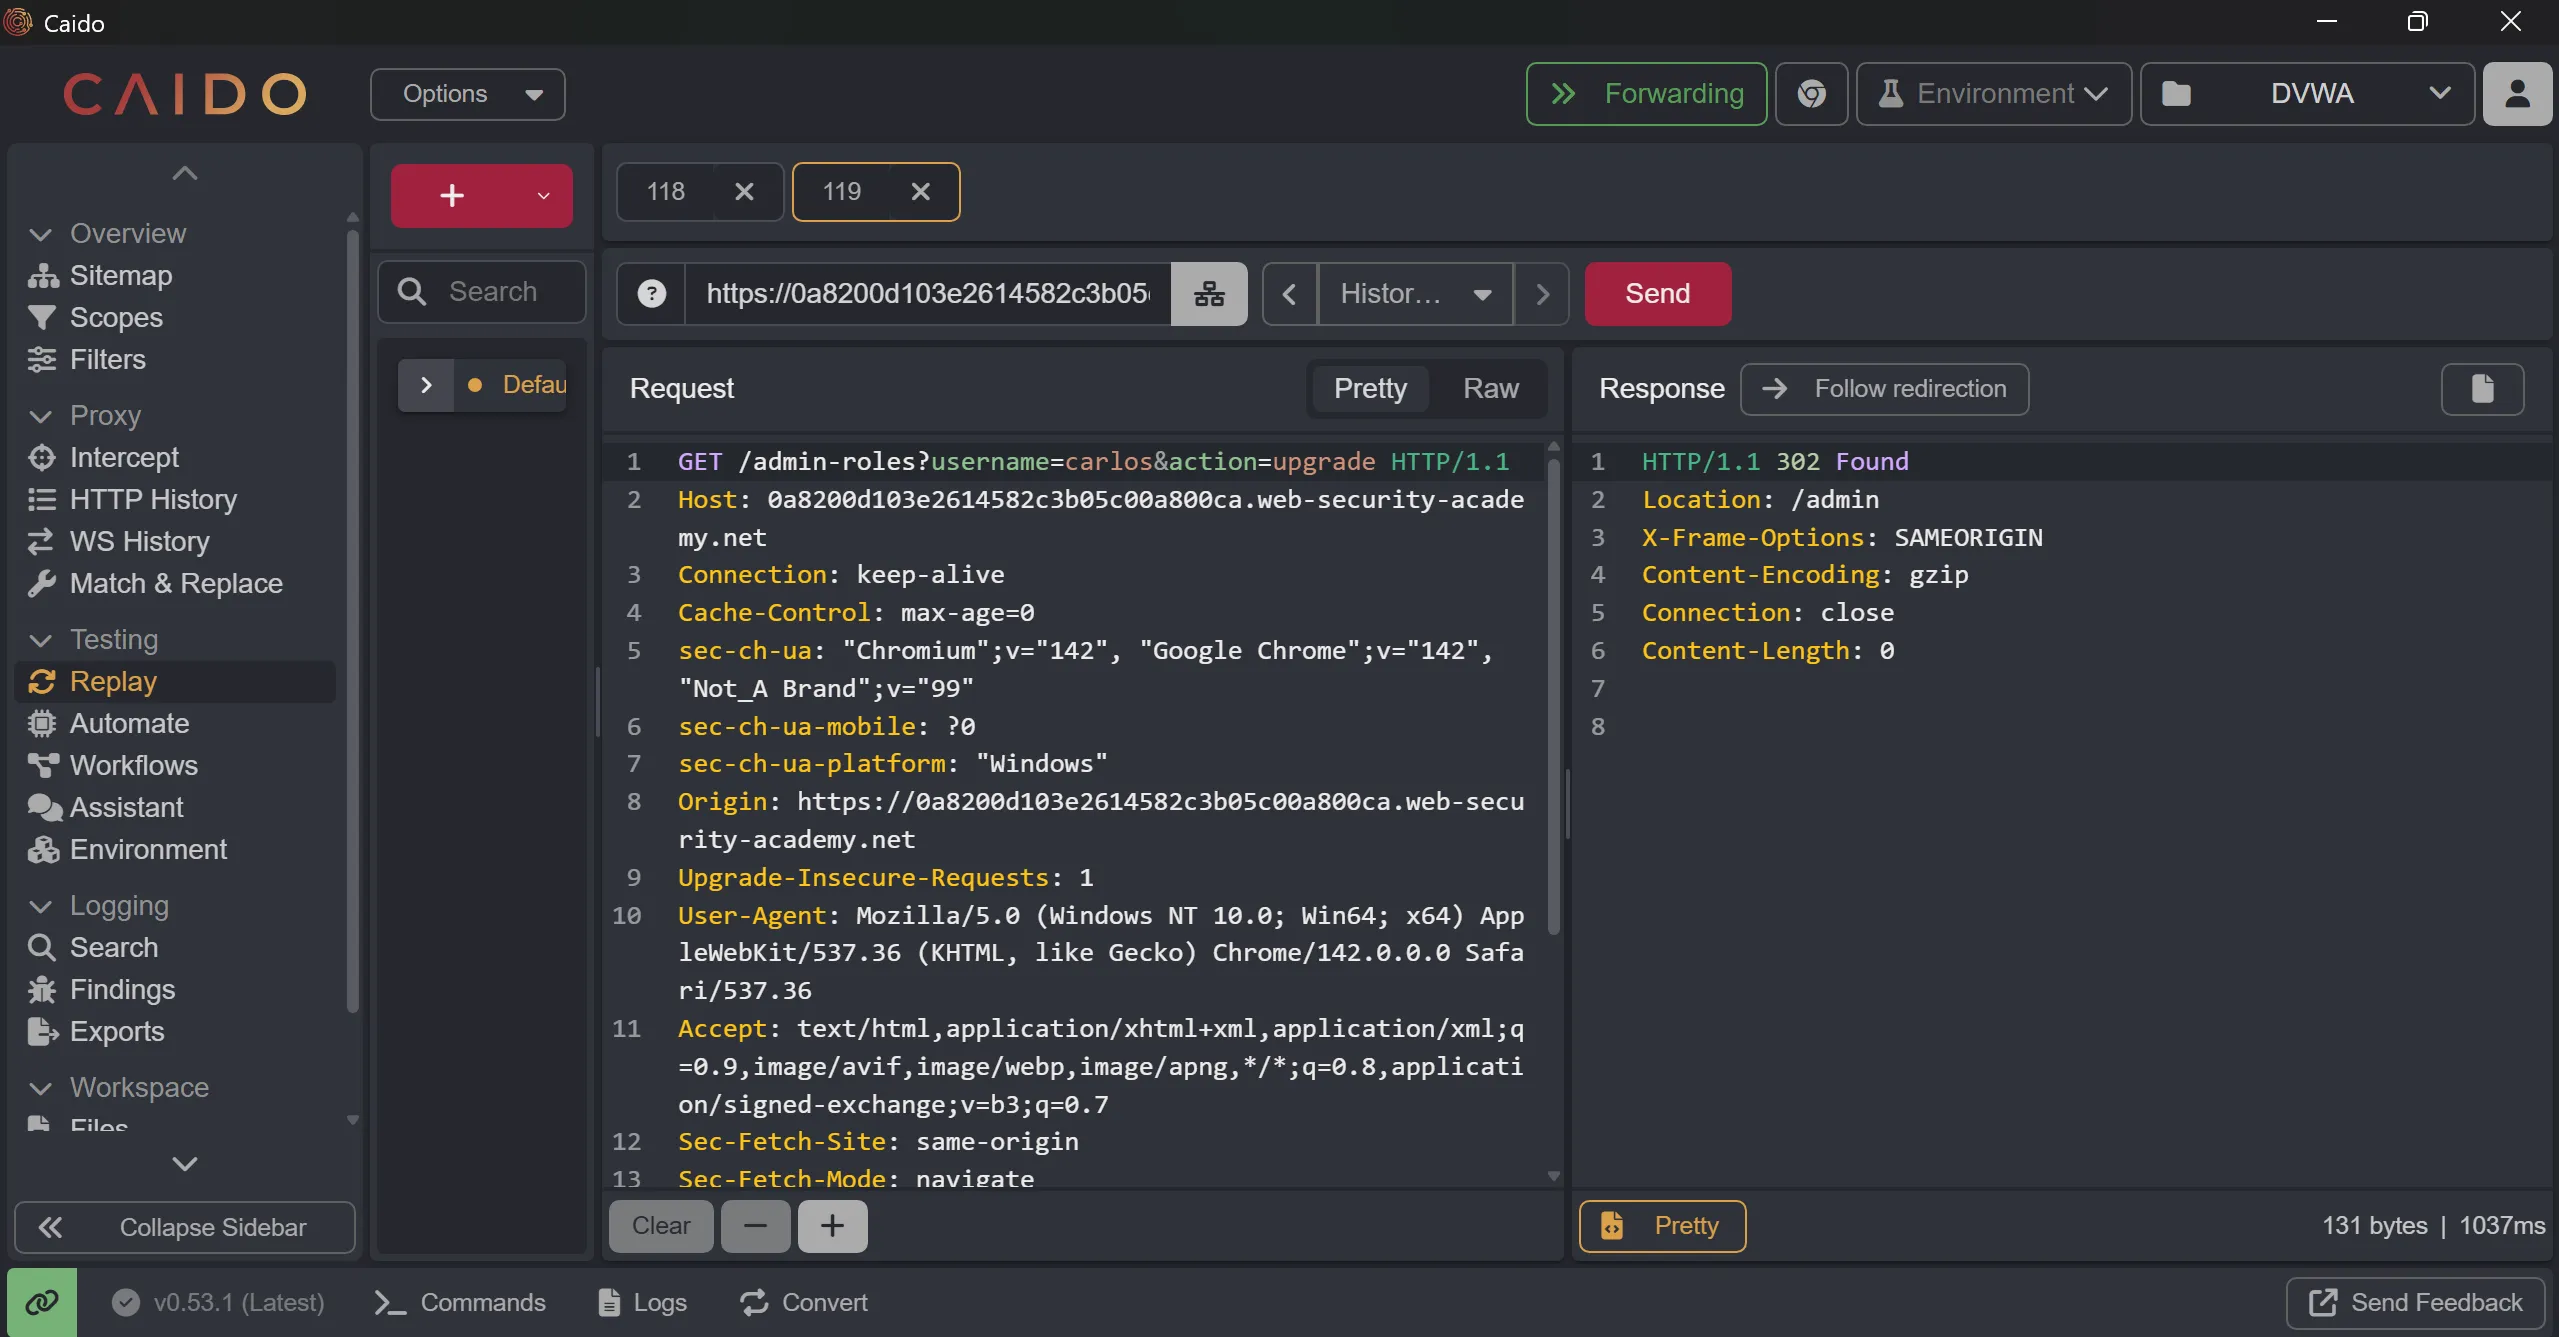Click the copy response document icon
The height and width of the screenshot is (1337, 2559).
(x=2482, y=389)
